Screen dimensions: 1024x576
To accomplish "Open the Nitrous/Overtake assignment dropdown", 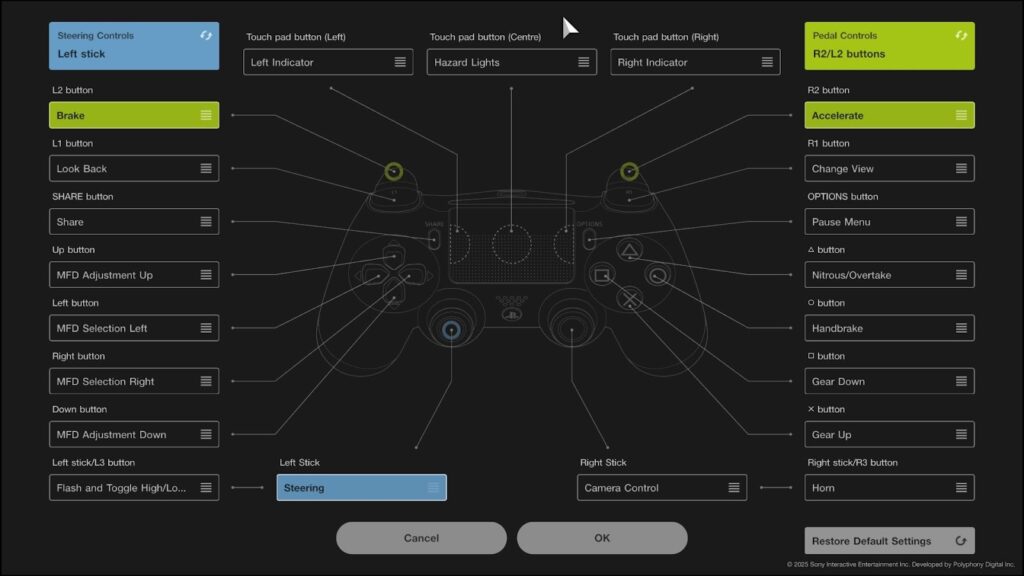I will tap(889, 275).
